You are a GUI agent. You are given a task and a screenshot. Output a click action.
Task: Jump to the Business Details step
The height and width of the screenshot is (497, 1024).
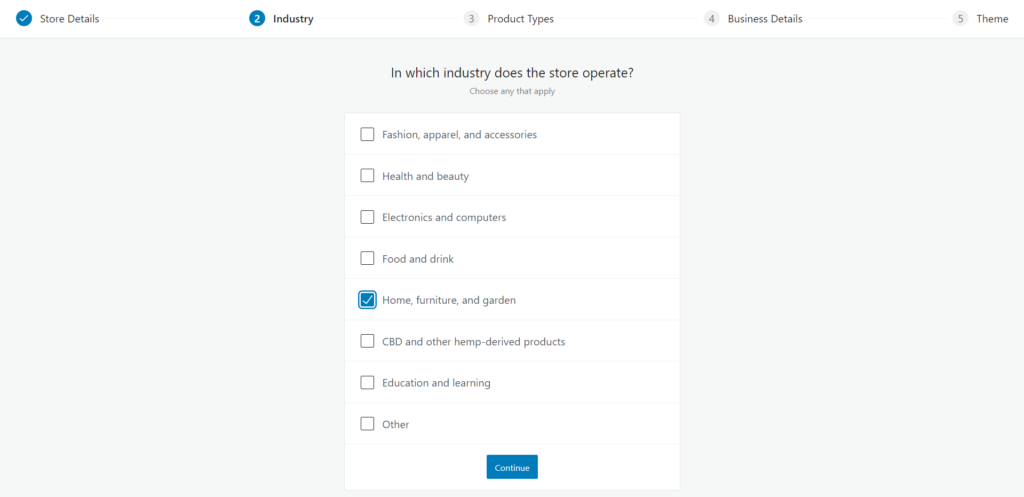[764, 19]
